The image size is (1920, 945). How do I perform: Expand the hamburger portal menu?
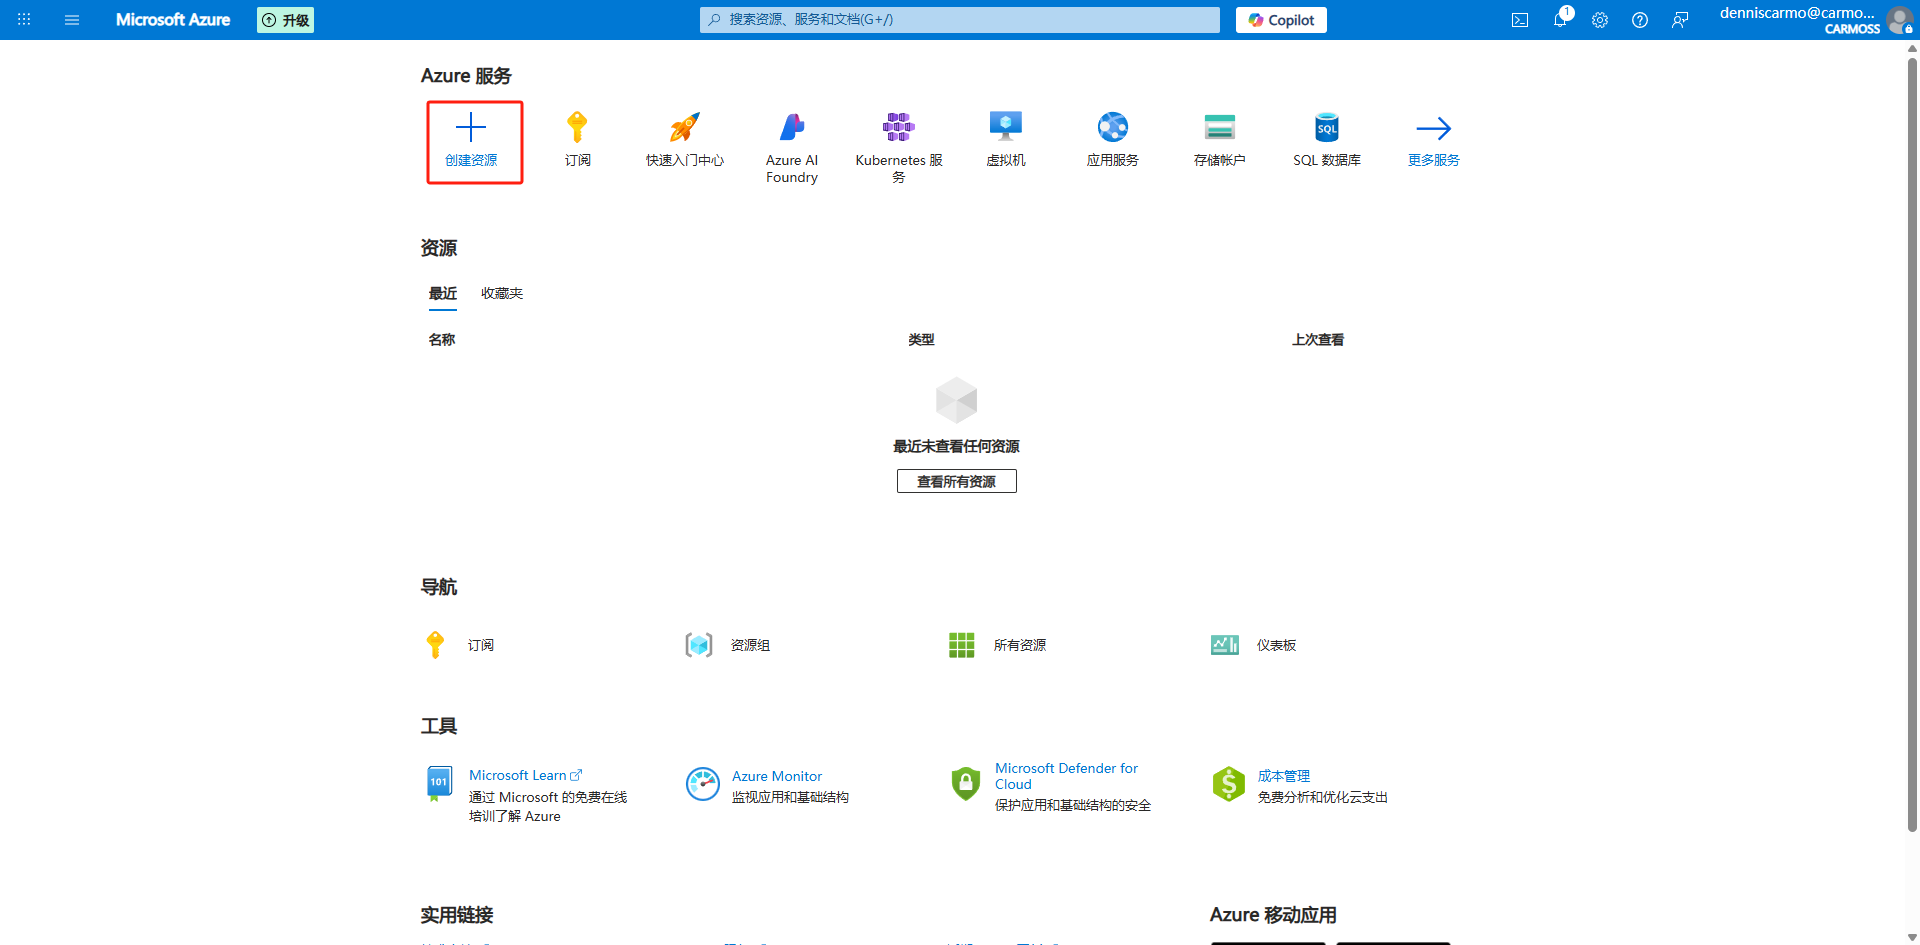(72, 20)
